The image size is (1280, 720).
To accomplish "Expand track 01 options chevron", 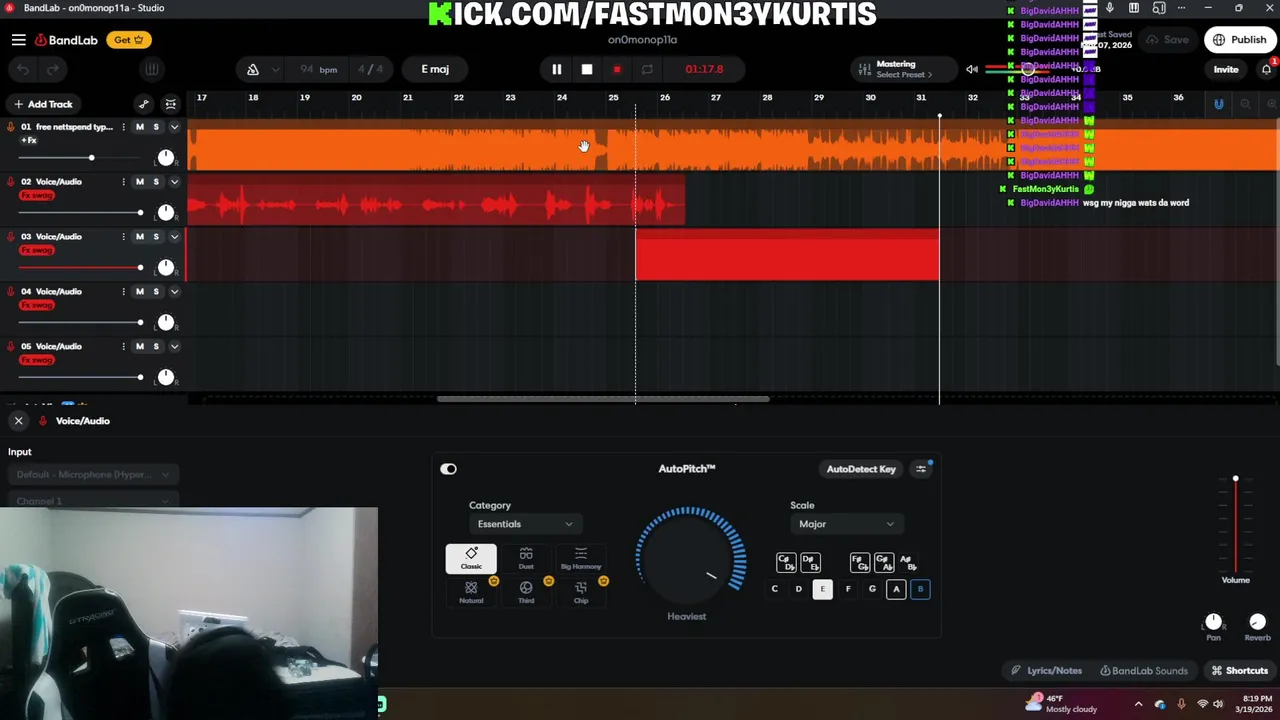I will (174, 127).
